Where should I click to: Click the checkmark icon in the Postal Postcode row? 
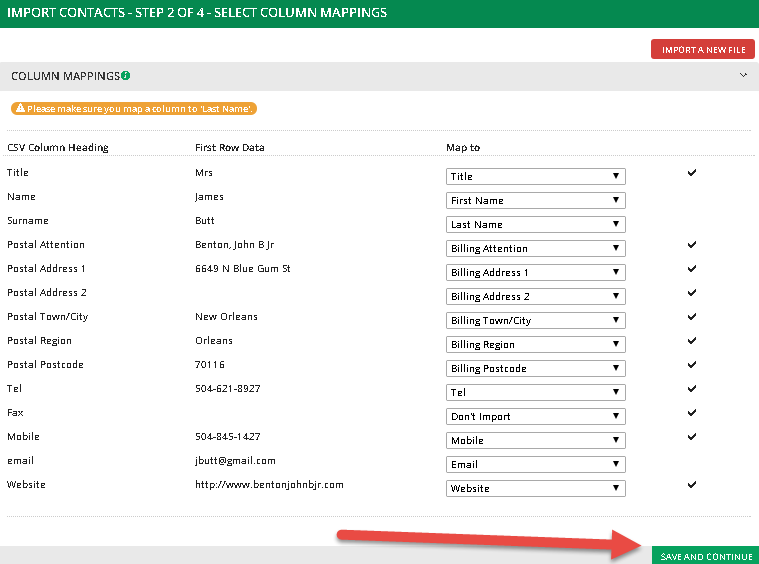(691, 365)
